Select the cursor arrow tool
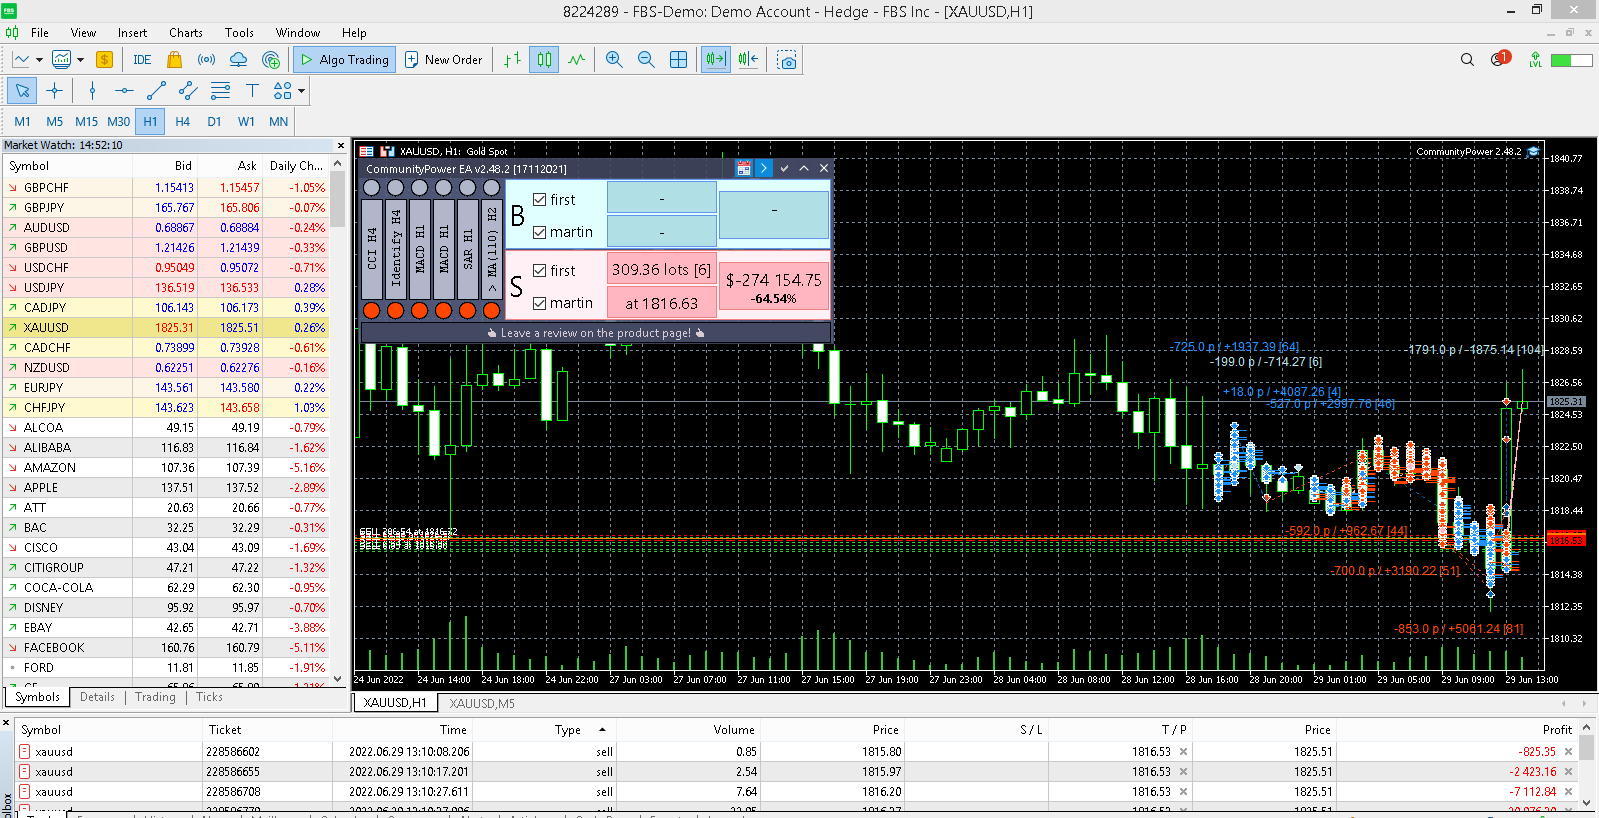Image resolution: width=1599 pixels, height=818 pixels. (22, 91)
